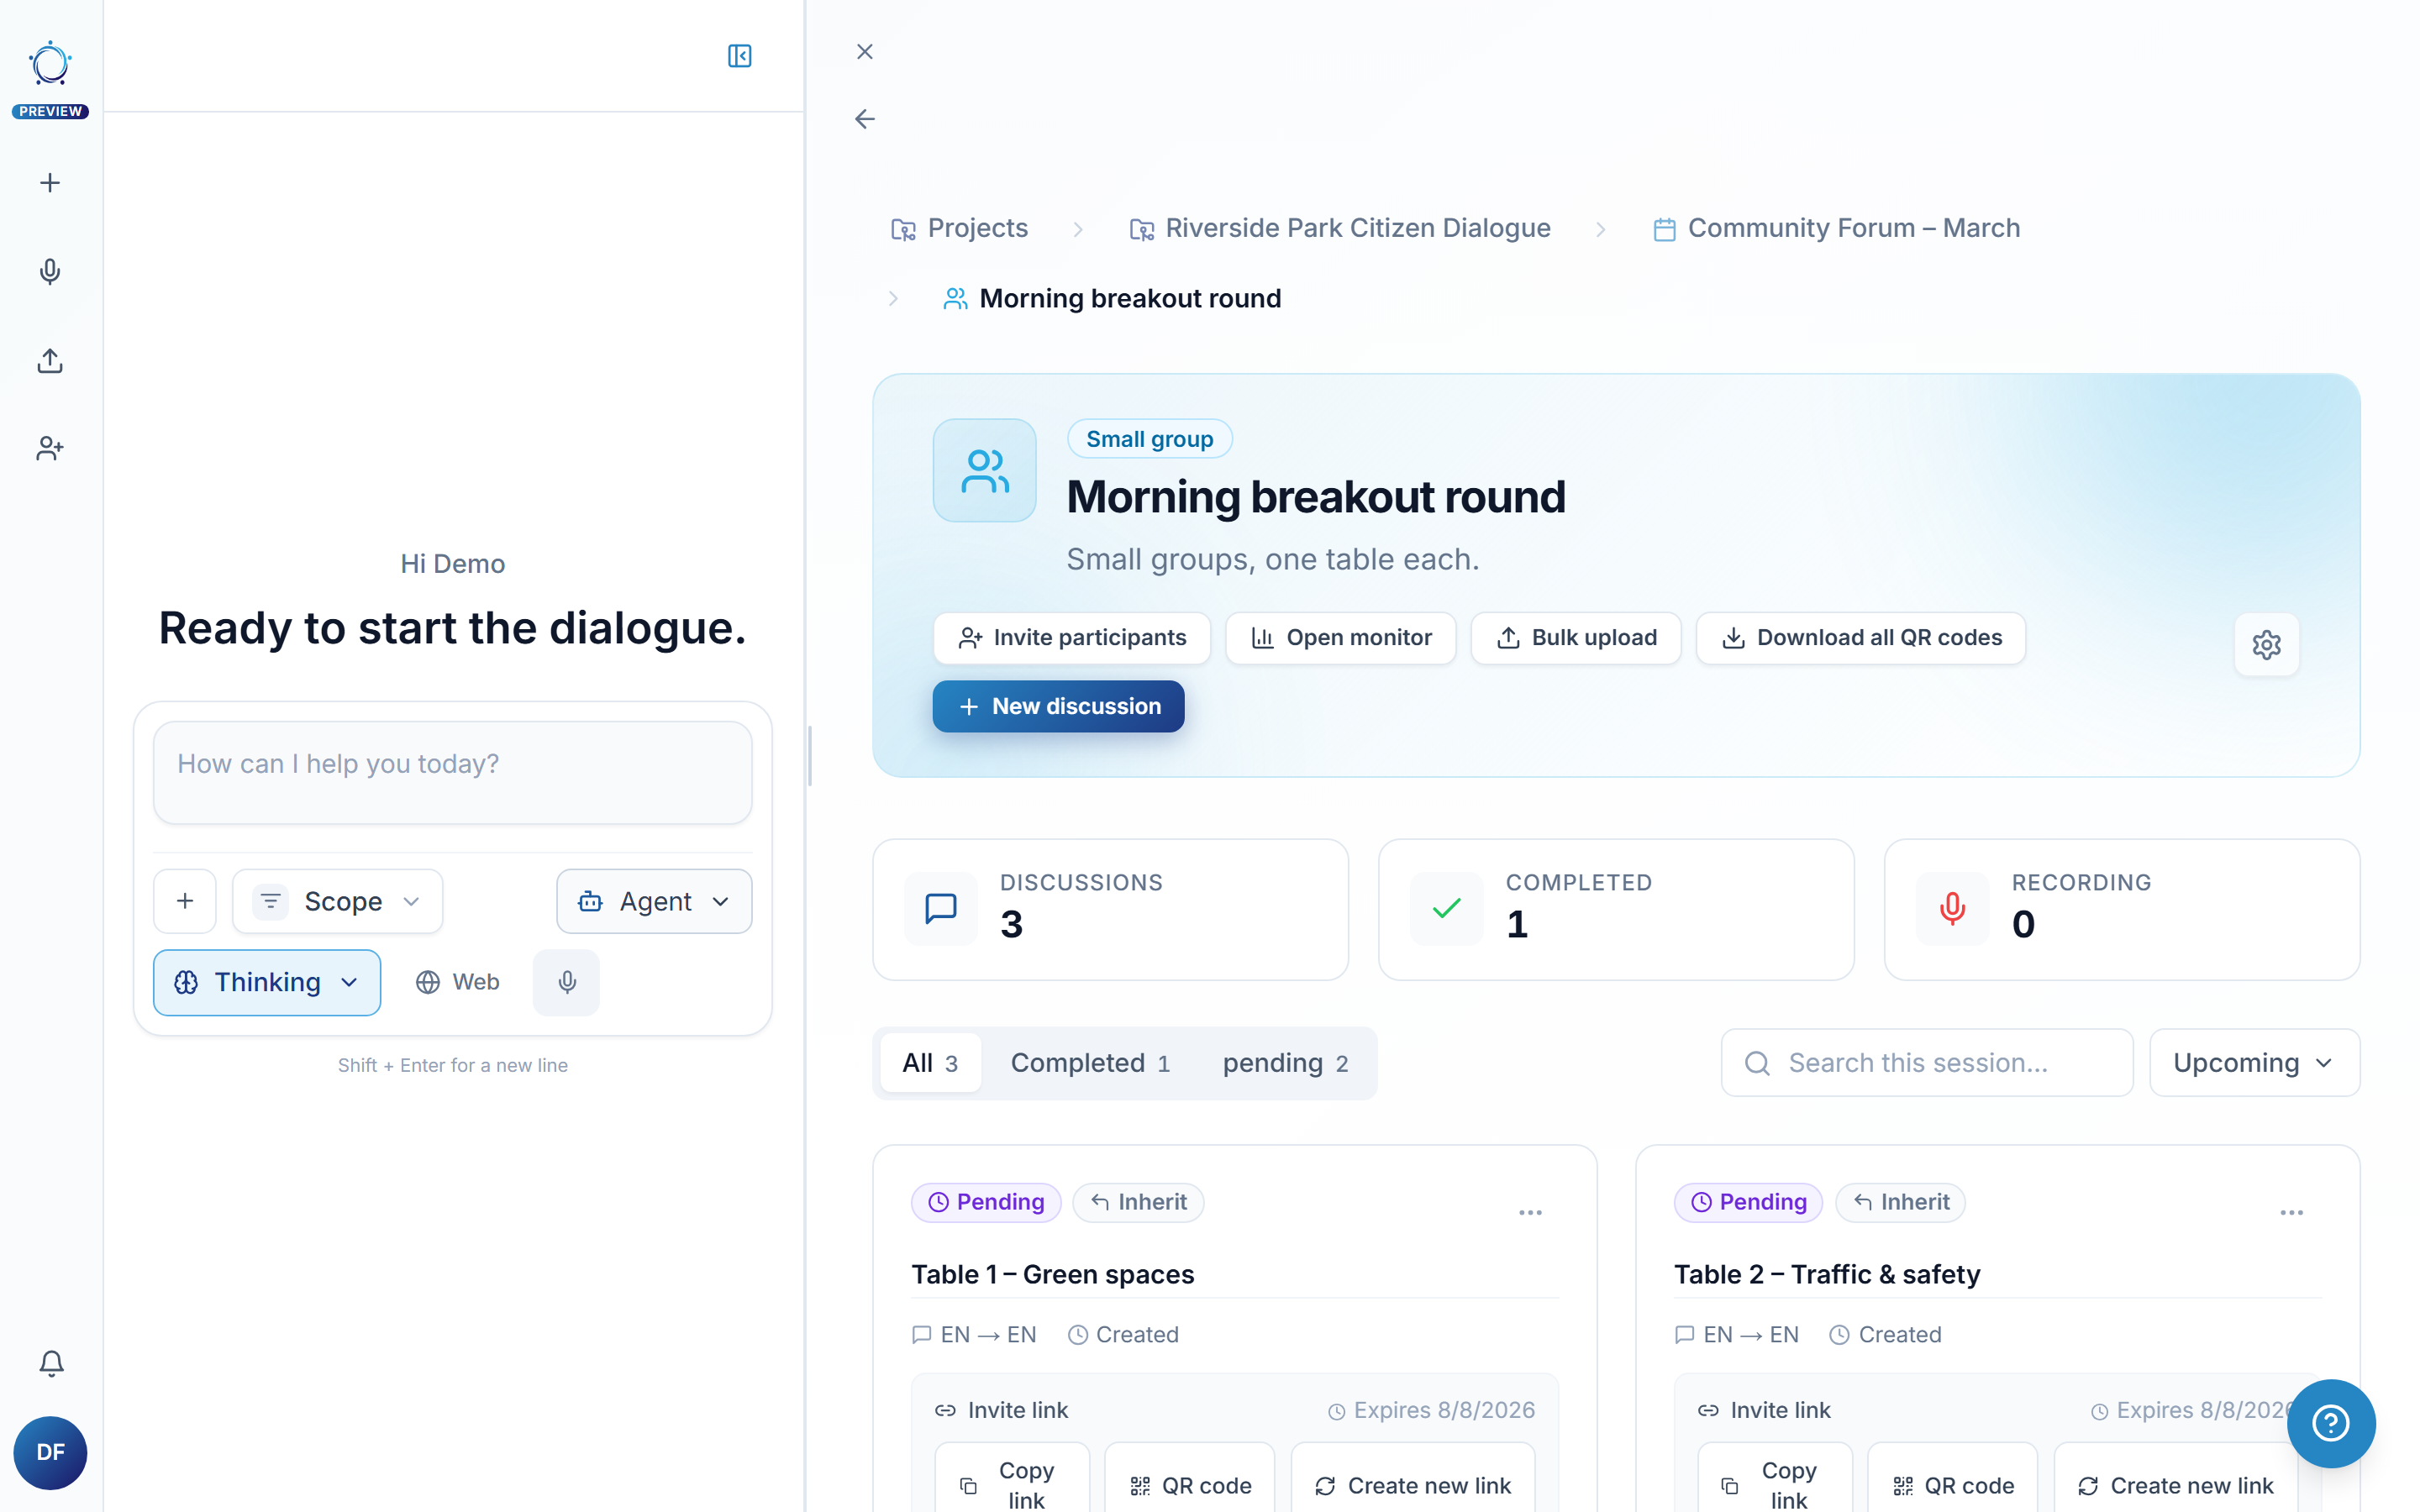
Task: Open the three-dot menu for Table 2 – Traffic & safety
Action: (2292, 1212)
